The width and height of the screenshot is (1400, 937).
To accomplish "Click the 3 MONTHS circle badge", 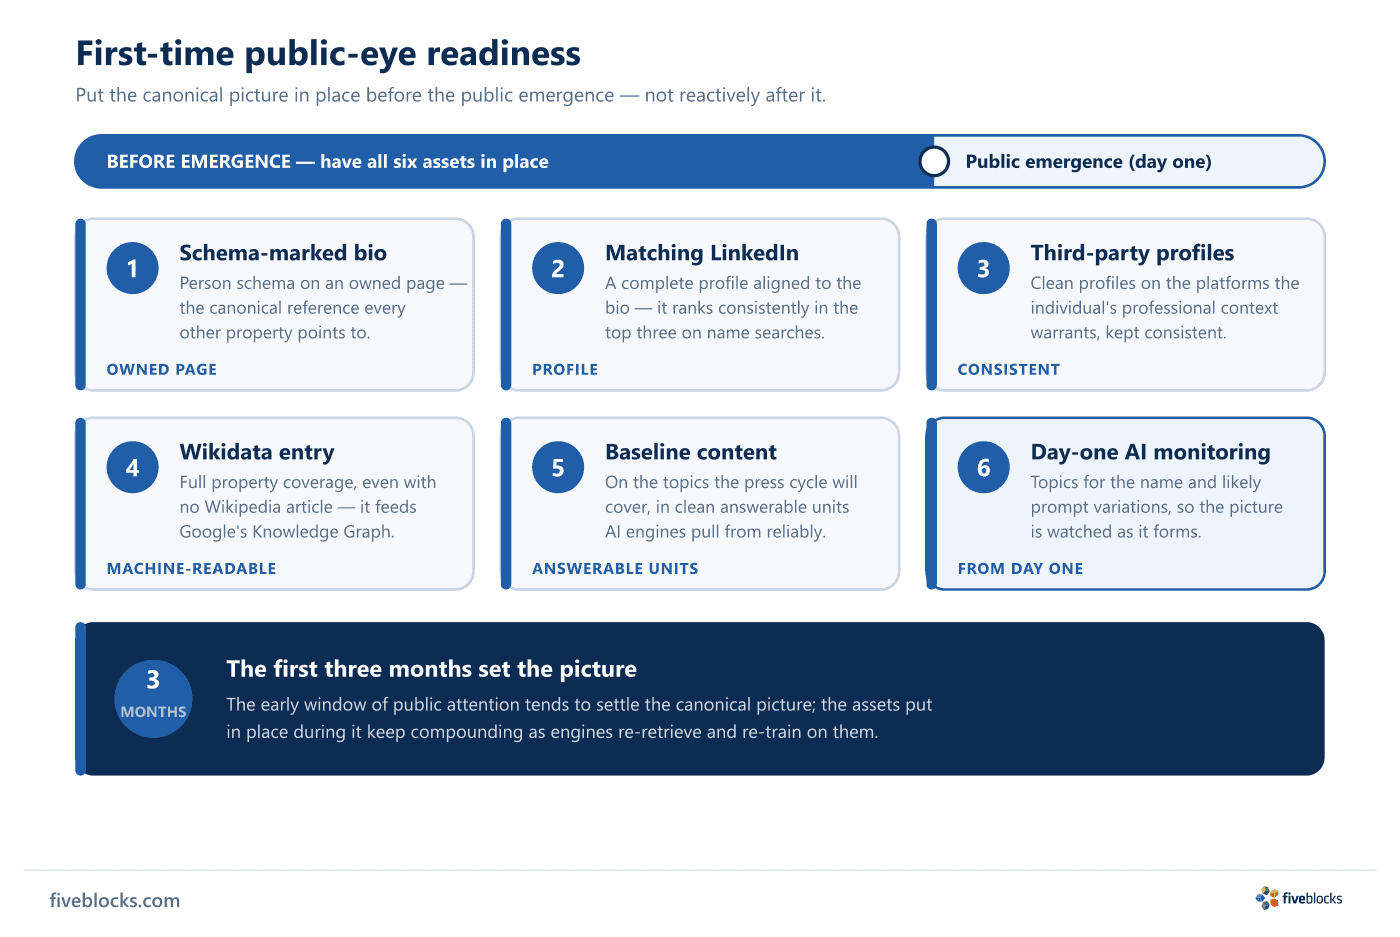I will pos(153,699).
